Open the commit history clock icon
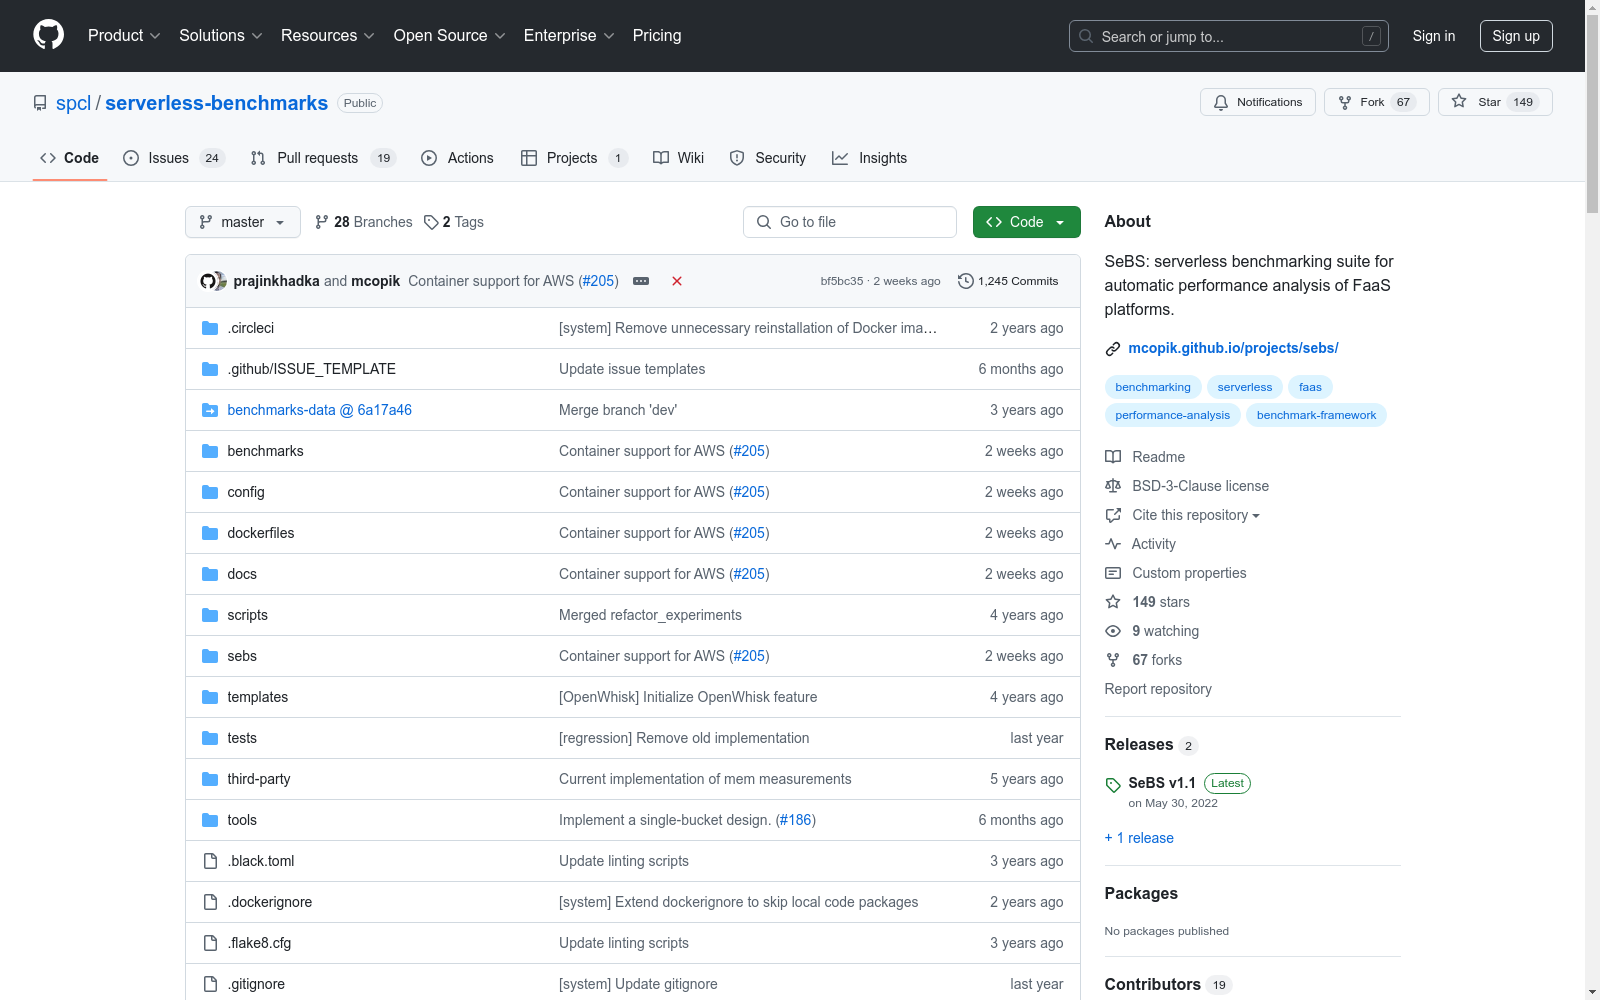1600x1000 pixels. pyautogui.click(x=965, y=281)
